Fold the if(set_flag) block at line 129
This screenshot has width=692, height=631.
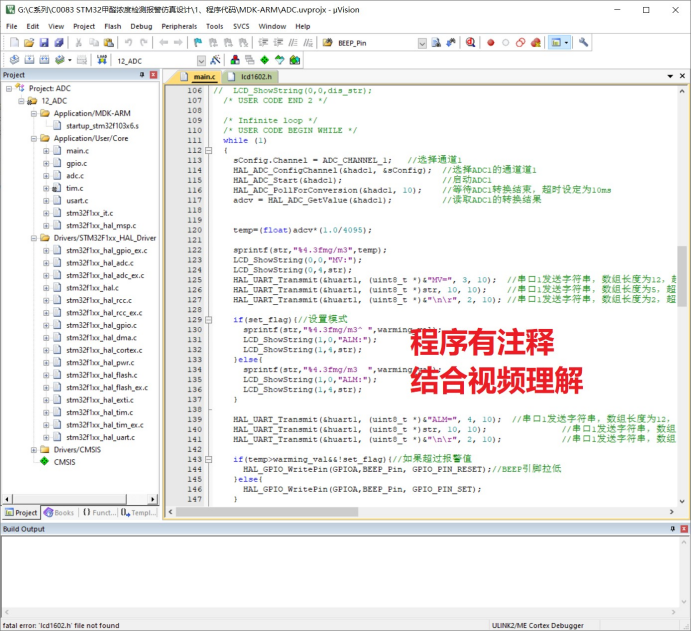[208, 319]
